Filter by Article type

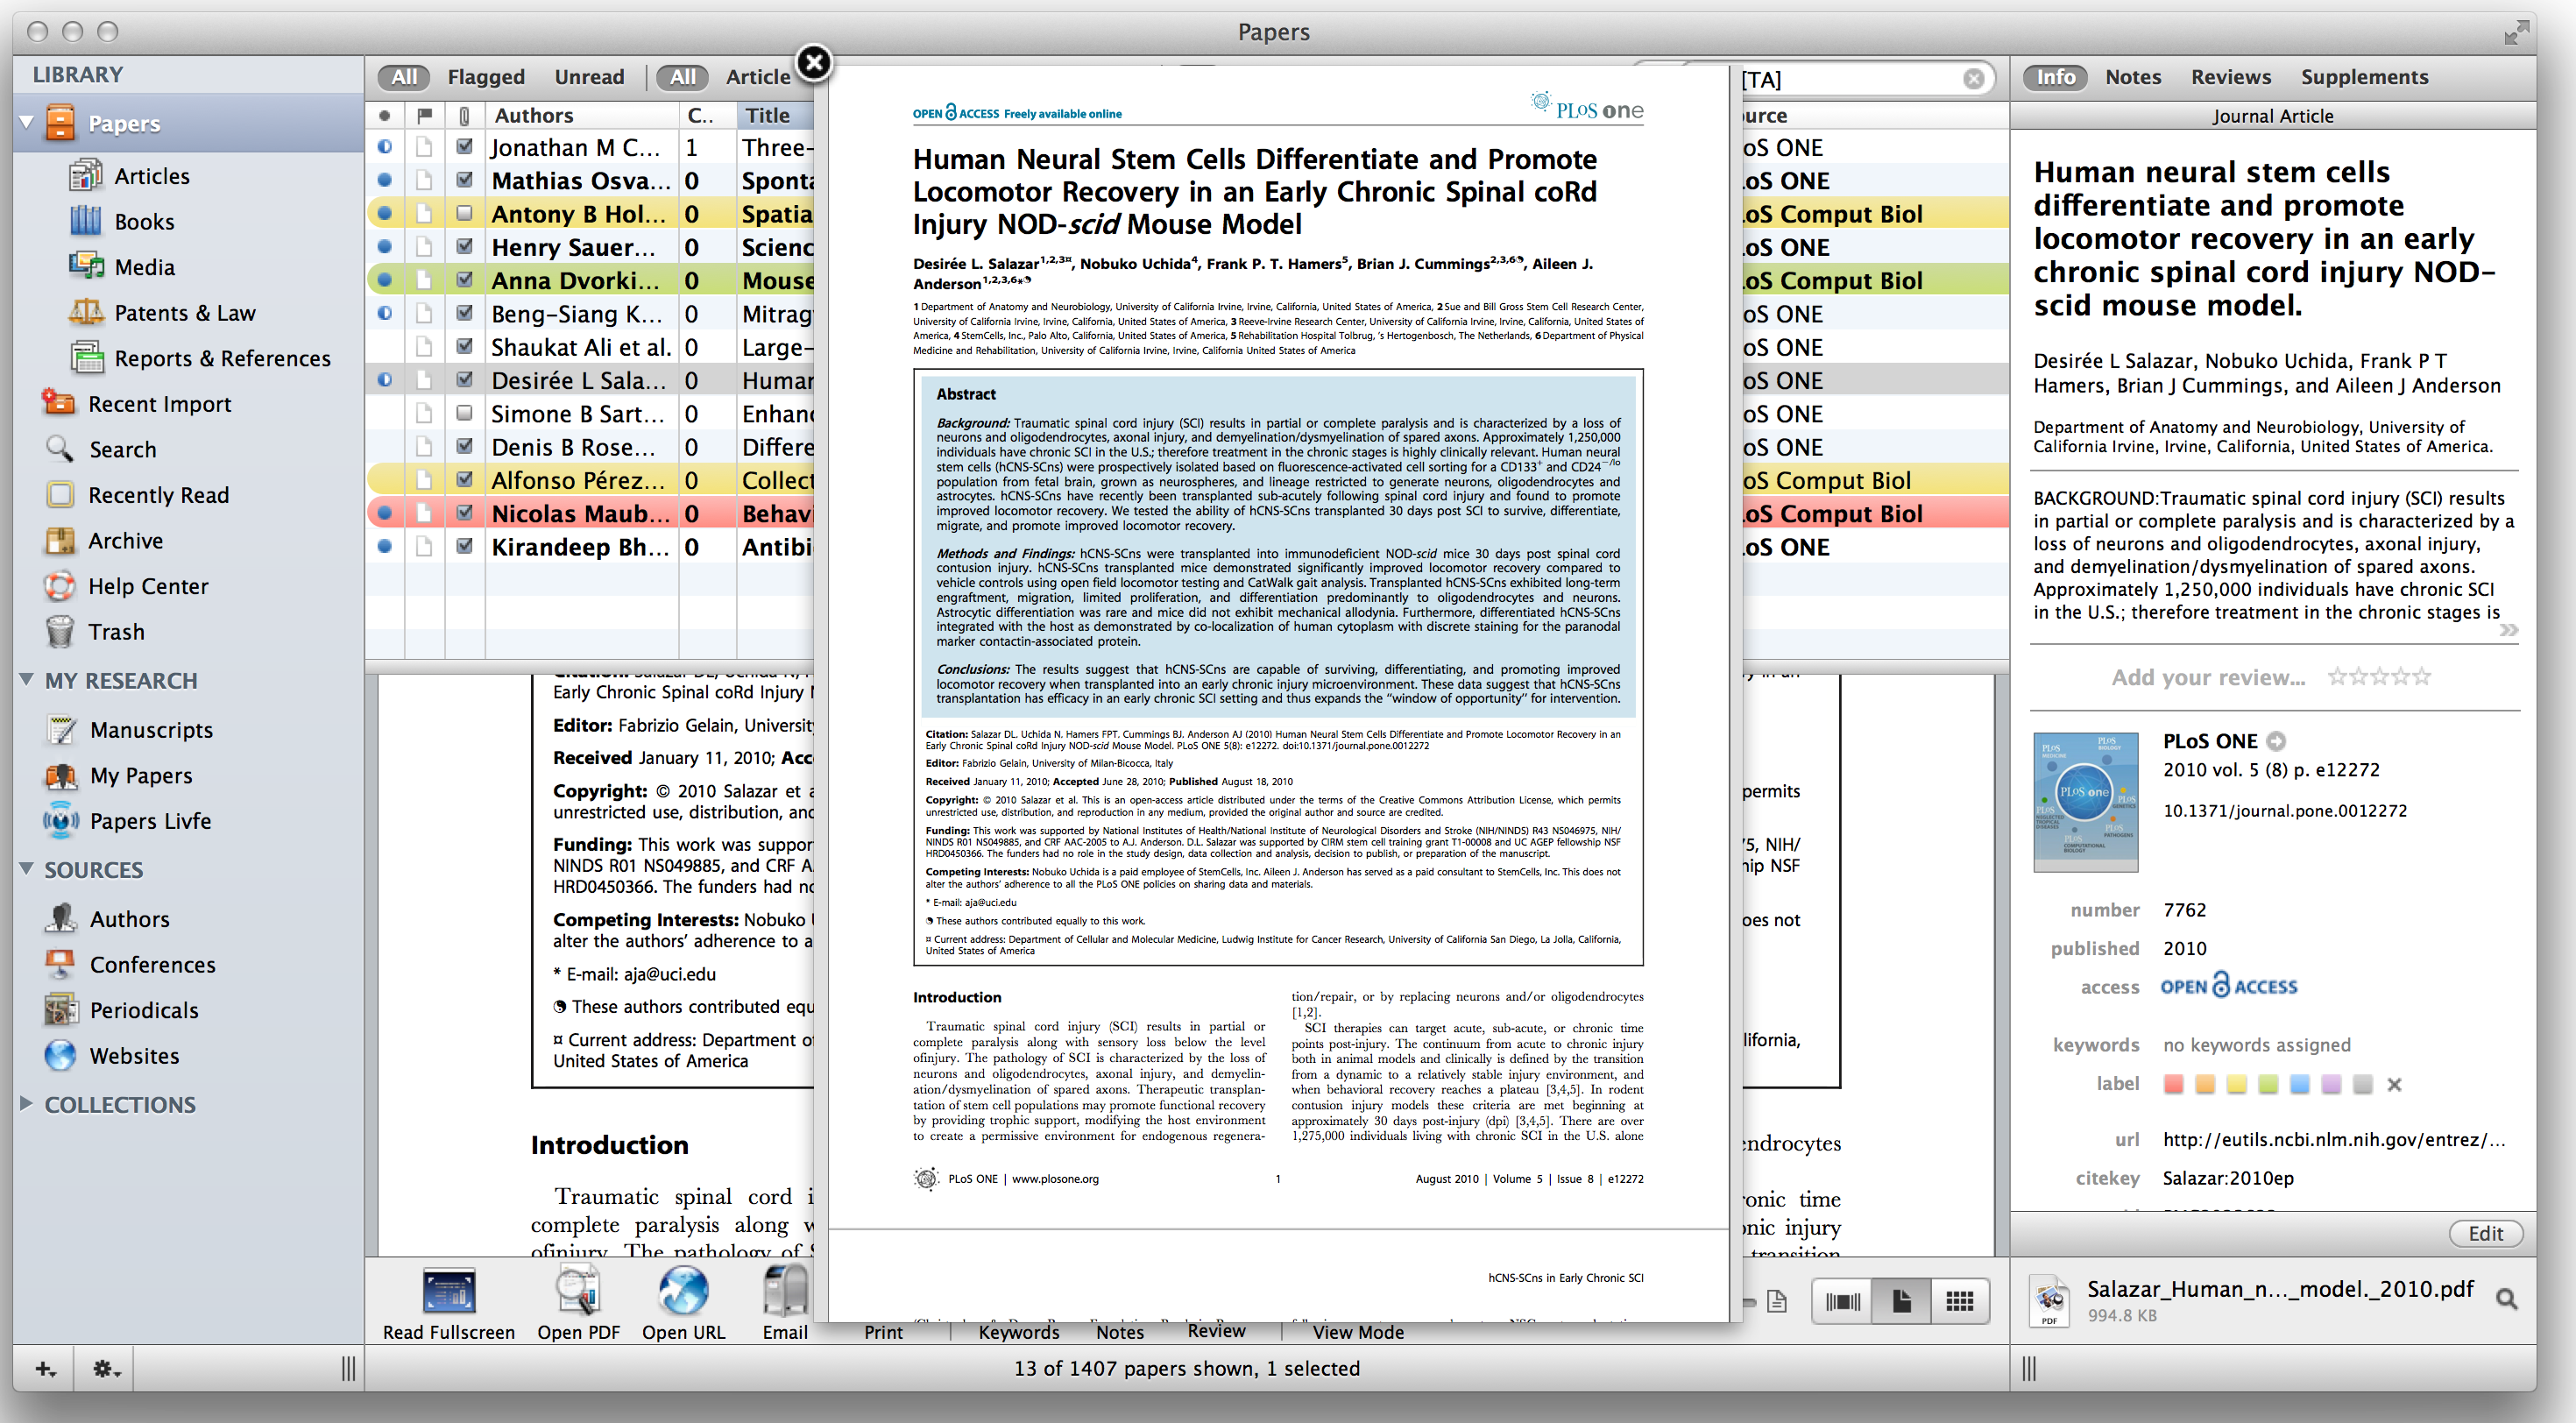click(x=758, y=77)
